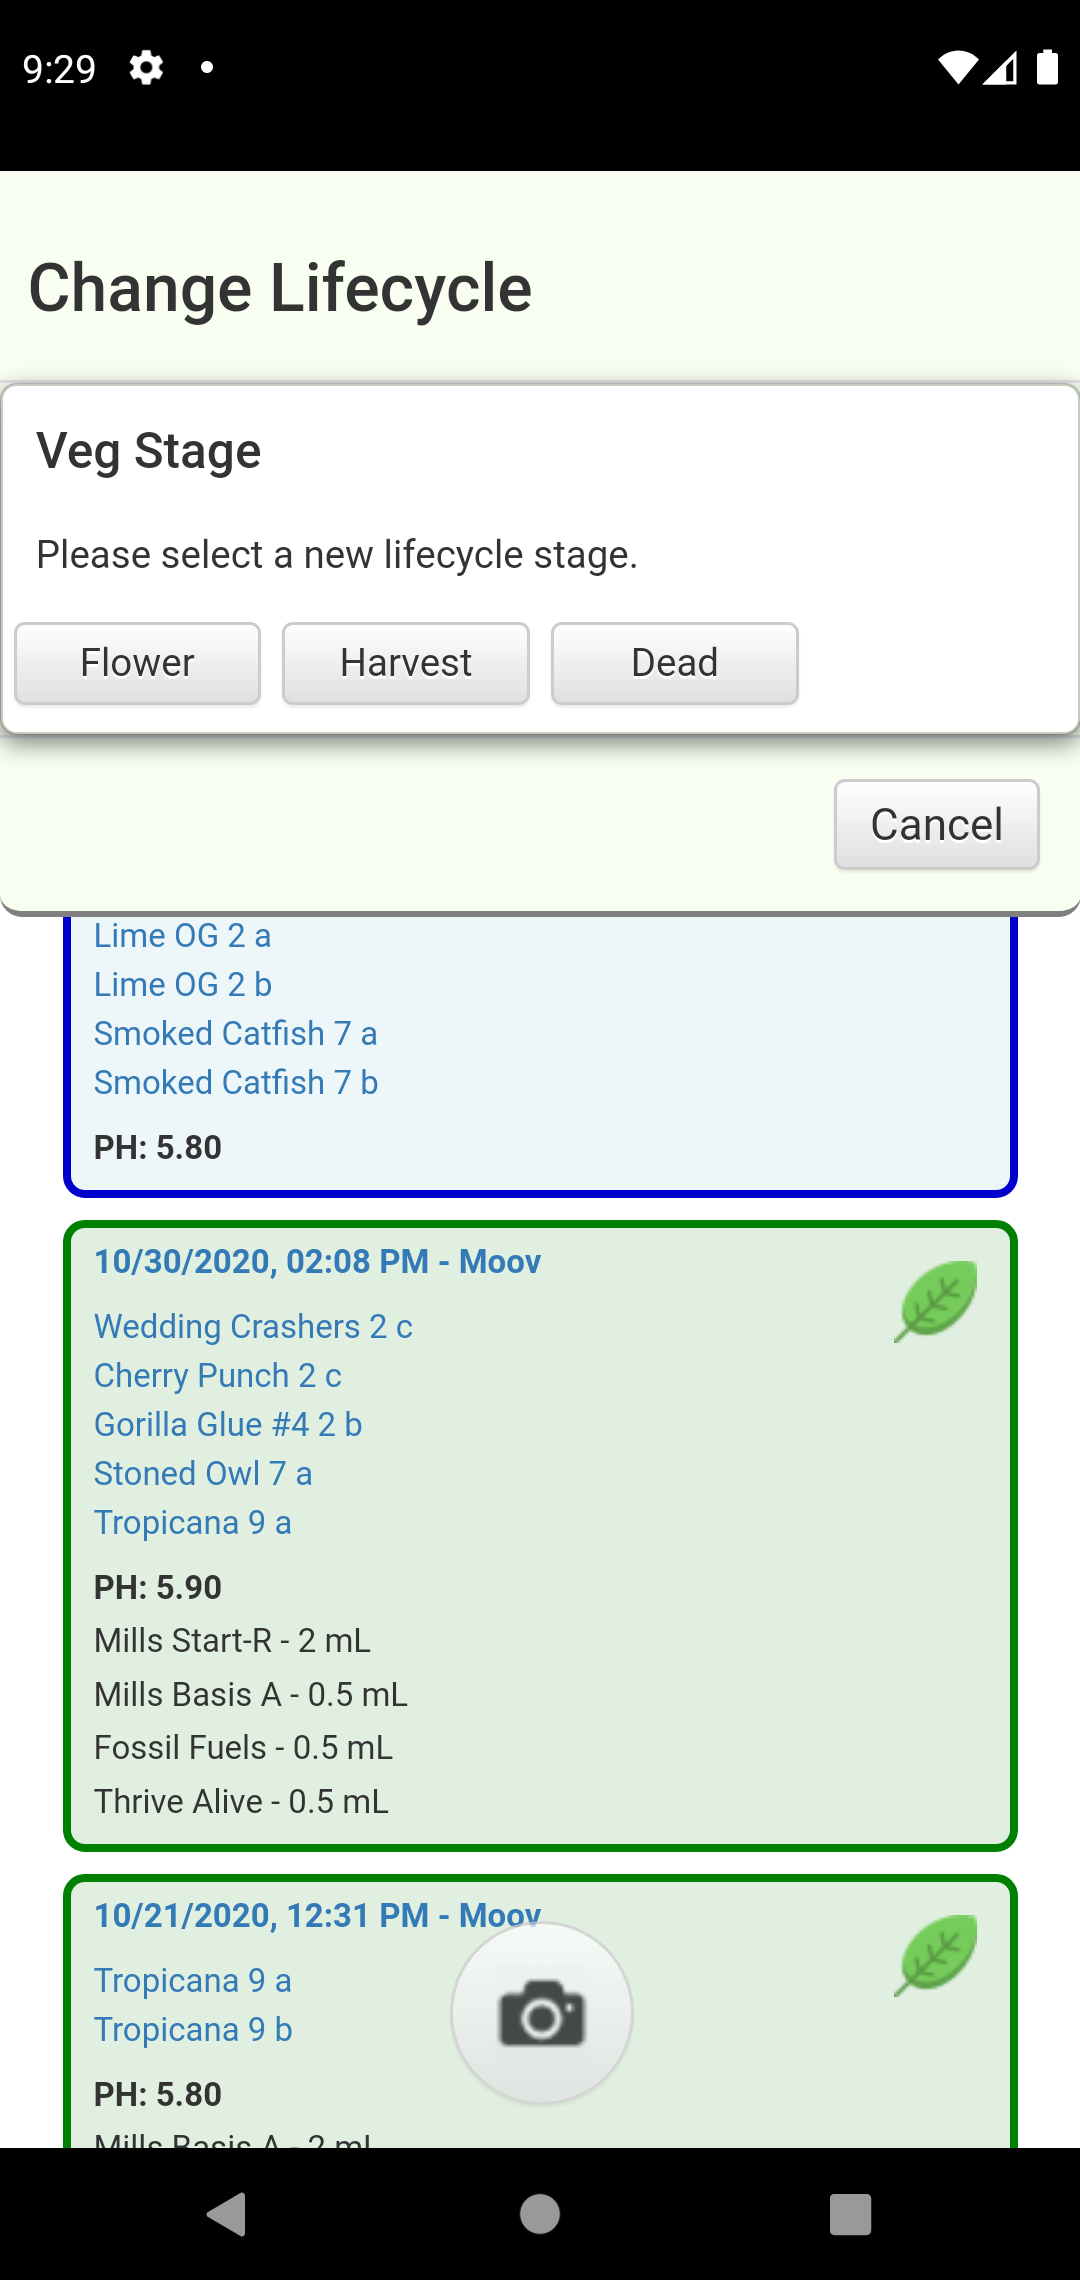Image resolution: width=1080 pixels, height=2280 pixels.
Task: Open the Gorilla Glue #4 2 b plant
Action: point(228,1424)
